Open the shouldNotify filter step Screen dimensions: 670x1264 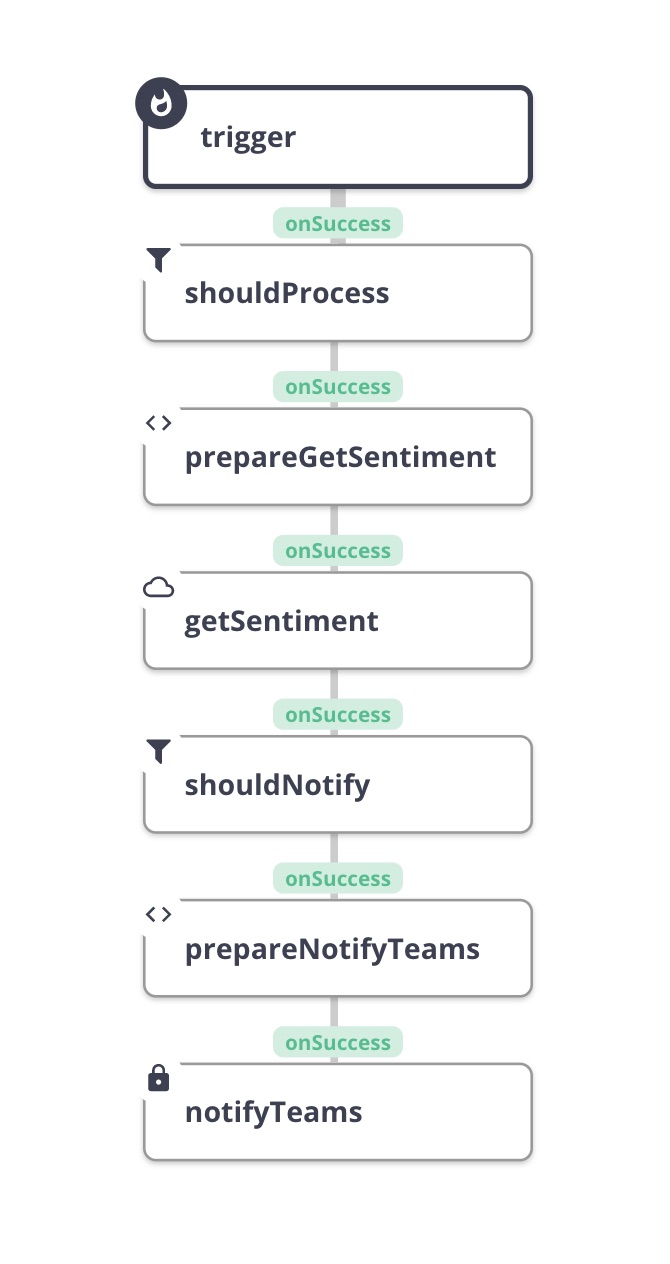pos(338,785)
